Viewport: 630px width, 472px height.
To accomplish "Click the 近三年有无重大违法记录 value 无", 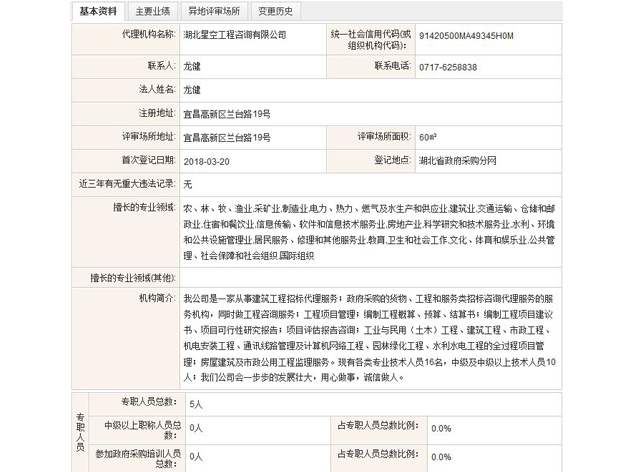I will tap(188, 184).
